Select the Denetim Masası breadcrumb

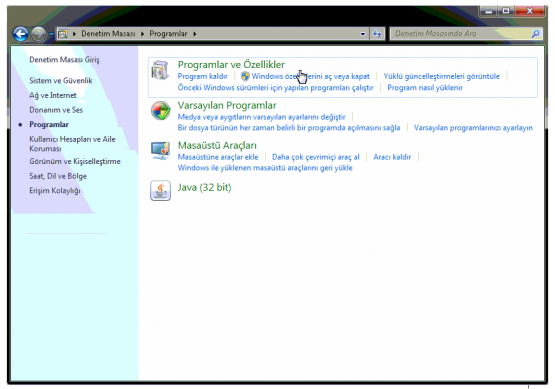click(108, 34)
